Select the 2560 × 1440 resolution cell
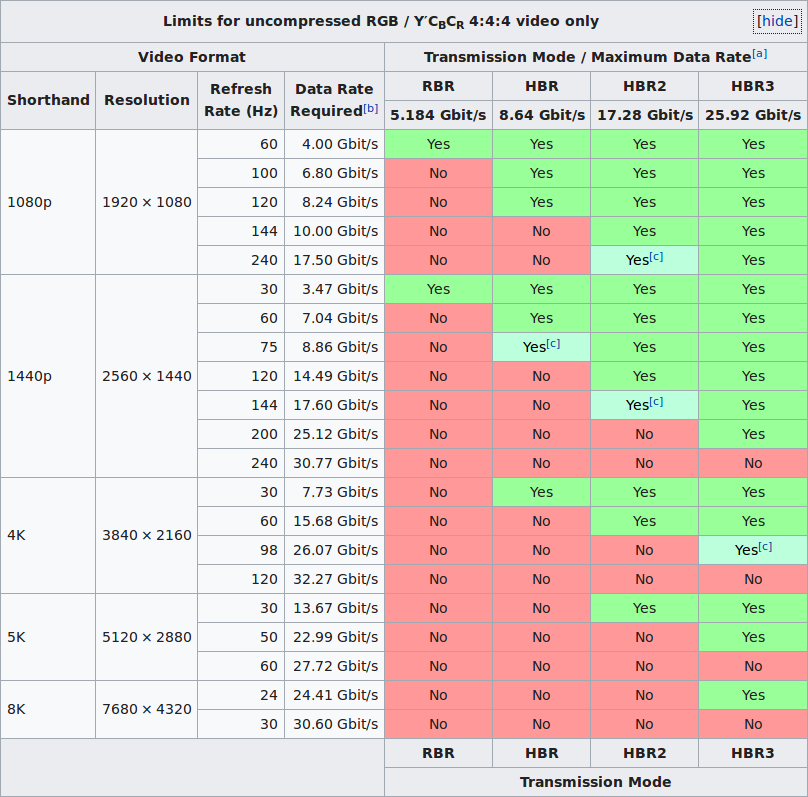808x797 pixels. [x=147, y=376]
